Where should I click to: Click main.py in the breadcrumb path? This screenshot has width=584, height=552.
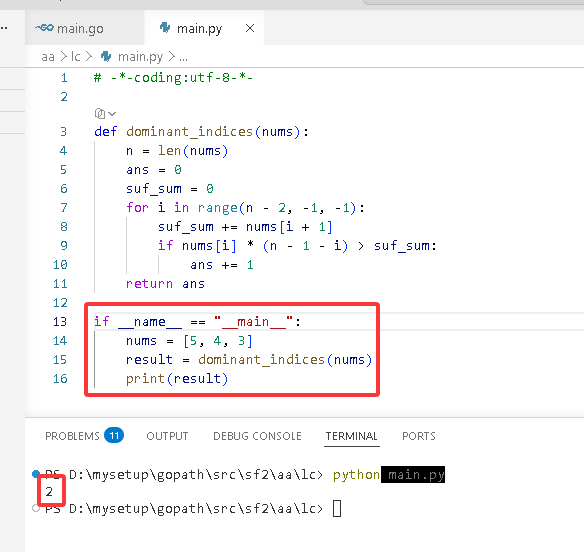[140, 57]
